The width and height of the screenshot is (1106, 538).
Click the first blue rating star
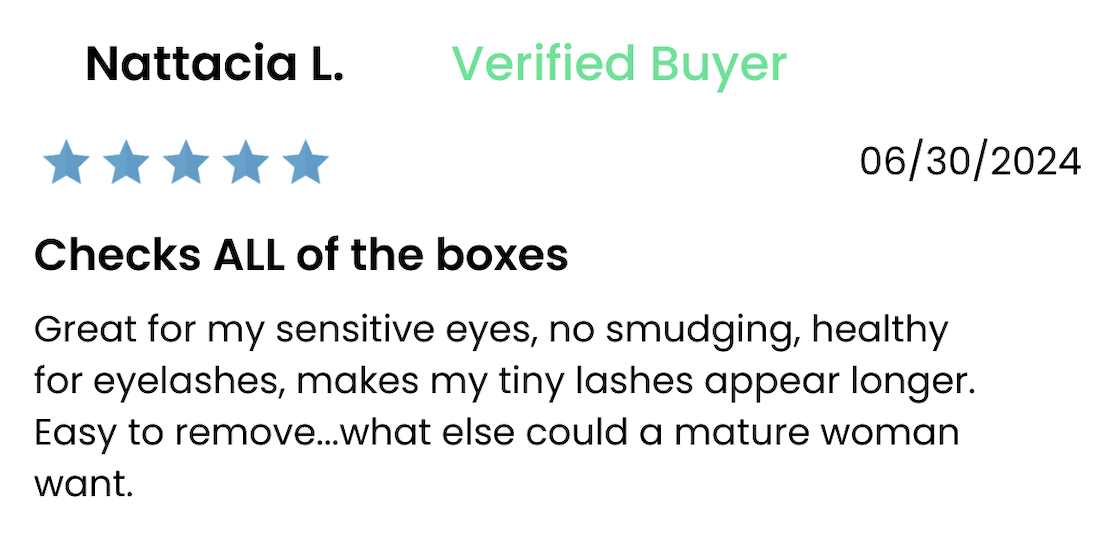pos(66,162)
